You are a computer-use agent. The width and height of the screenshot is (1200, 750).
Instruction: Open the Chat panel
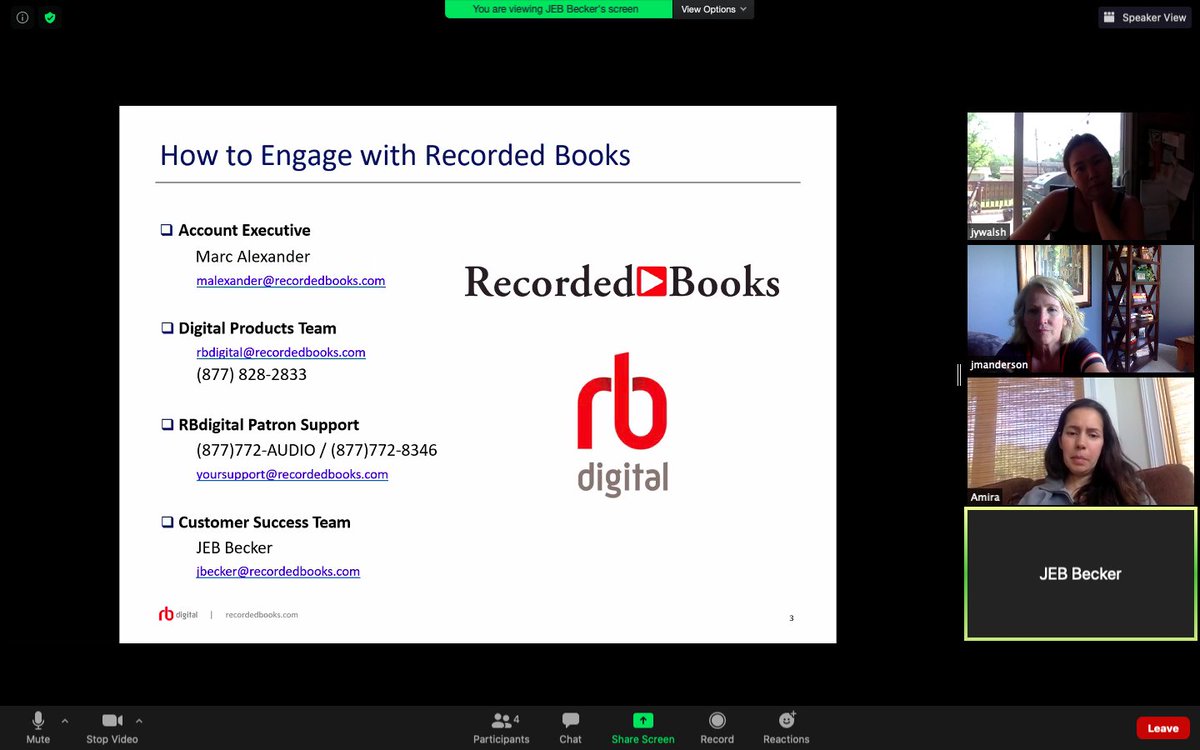coord(570,727)
